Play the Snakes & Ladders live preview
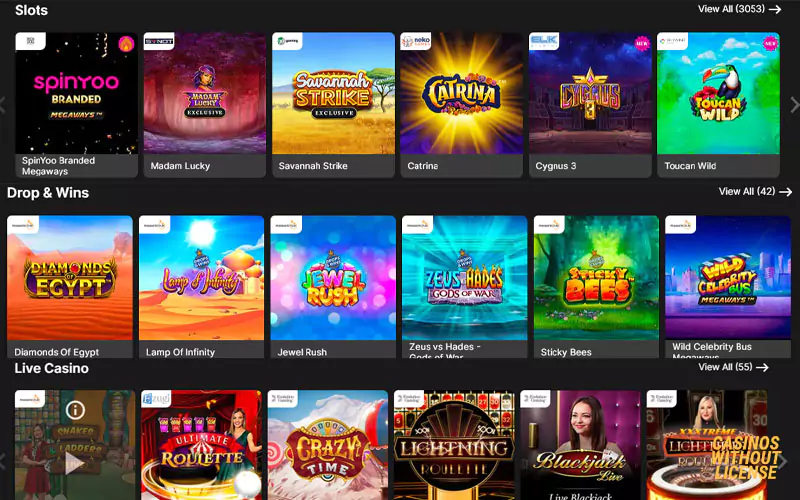Viewport: 800px width, 500px height. (75, 463)
